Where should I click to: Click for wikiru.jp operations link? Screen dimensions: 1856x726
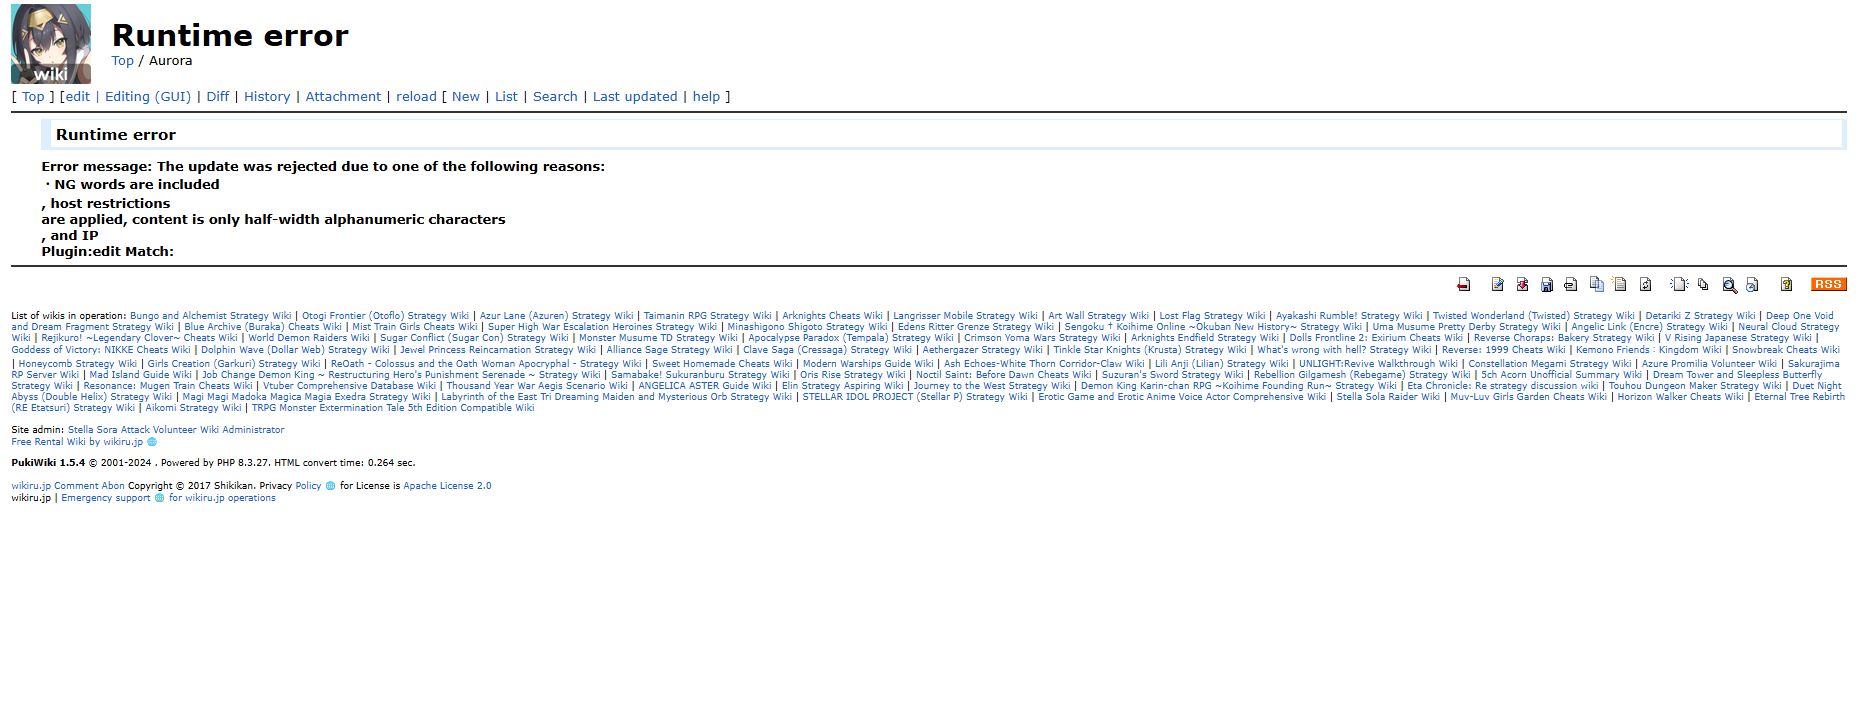tap(222, 498)
